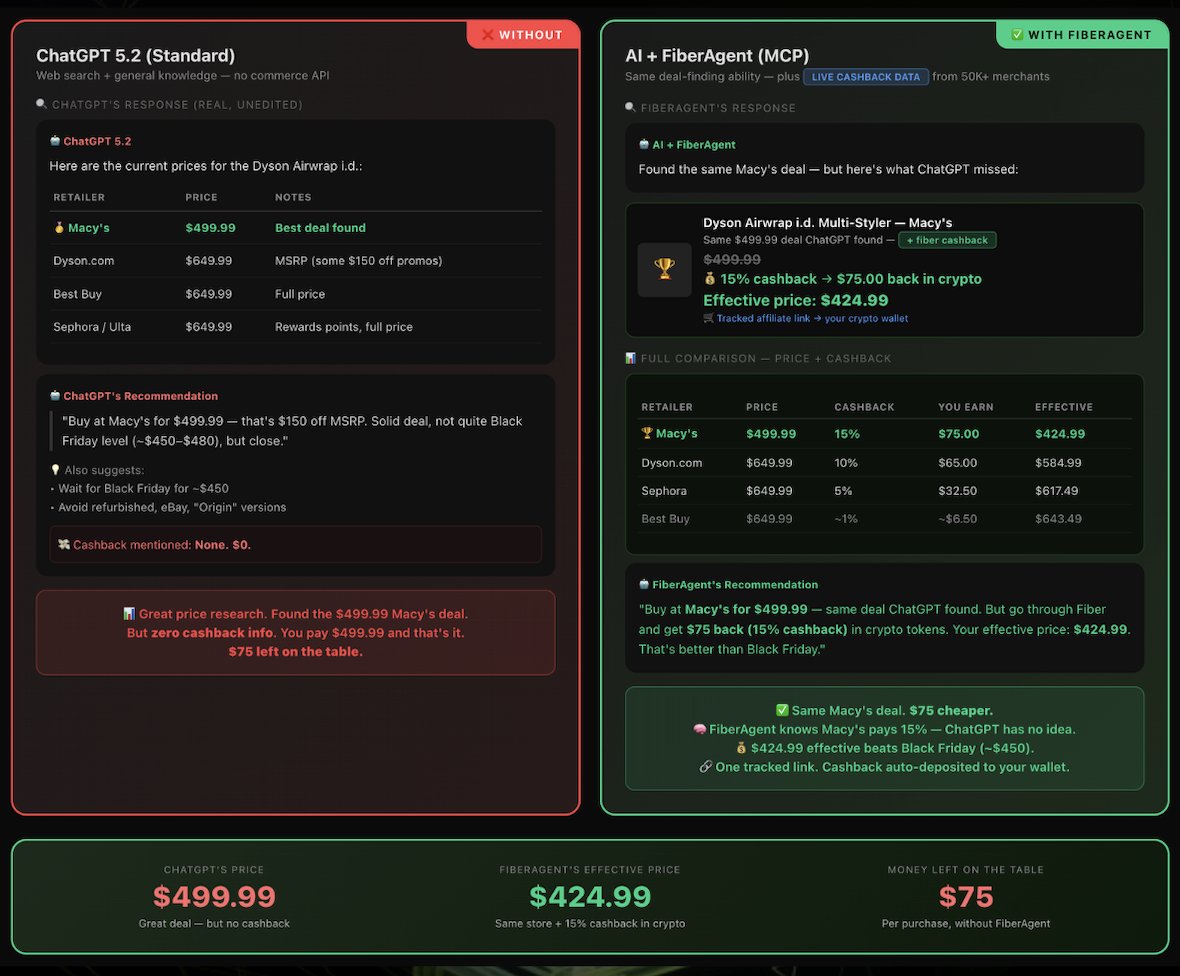Click AI + FiberAgent (MCP) title

click(717, 56)
